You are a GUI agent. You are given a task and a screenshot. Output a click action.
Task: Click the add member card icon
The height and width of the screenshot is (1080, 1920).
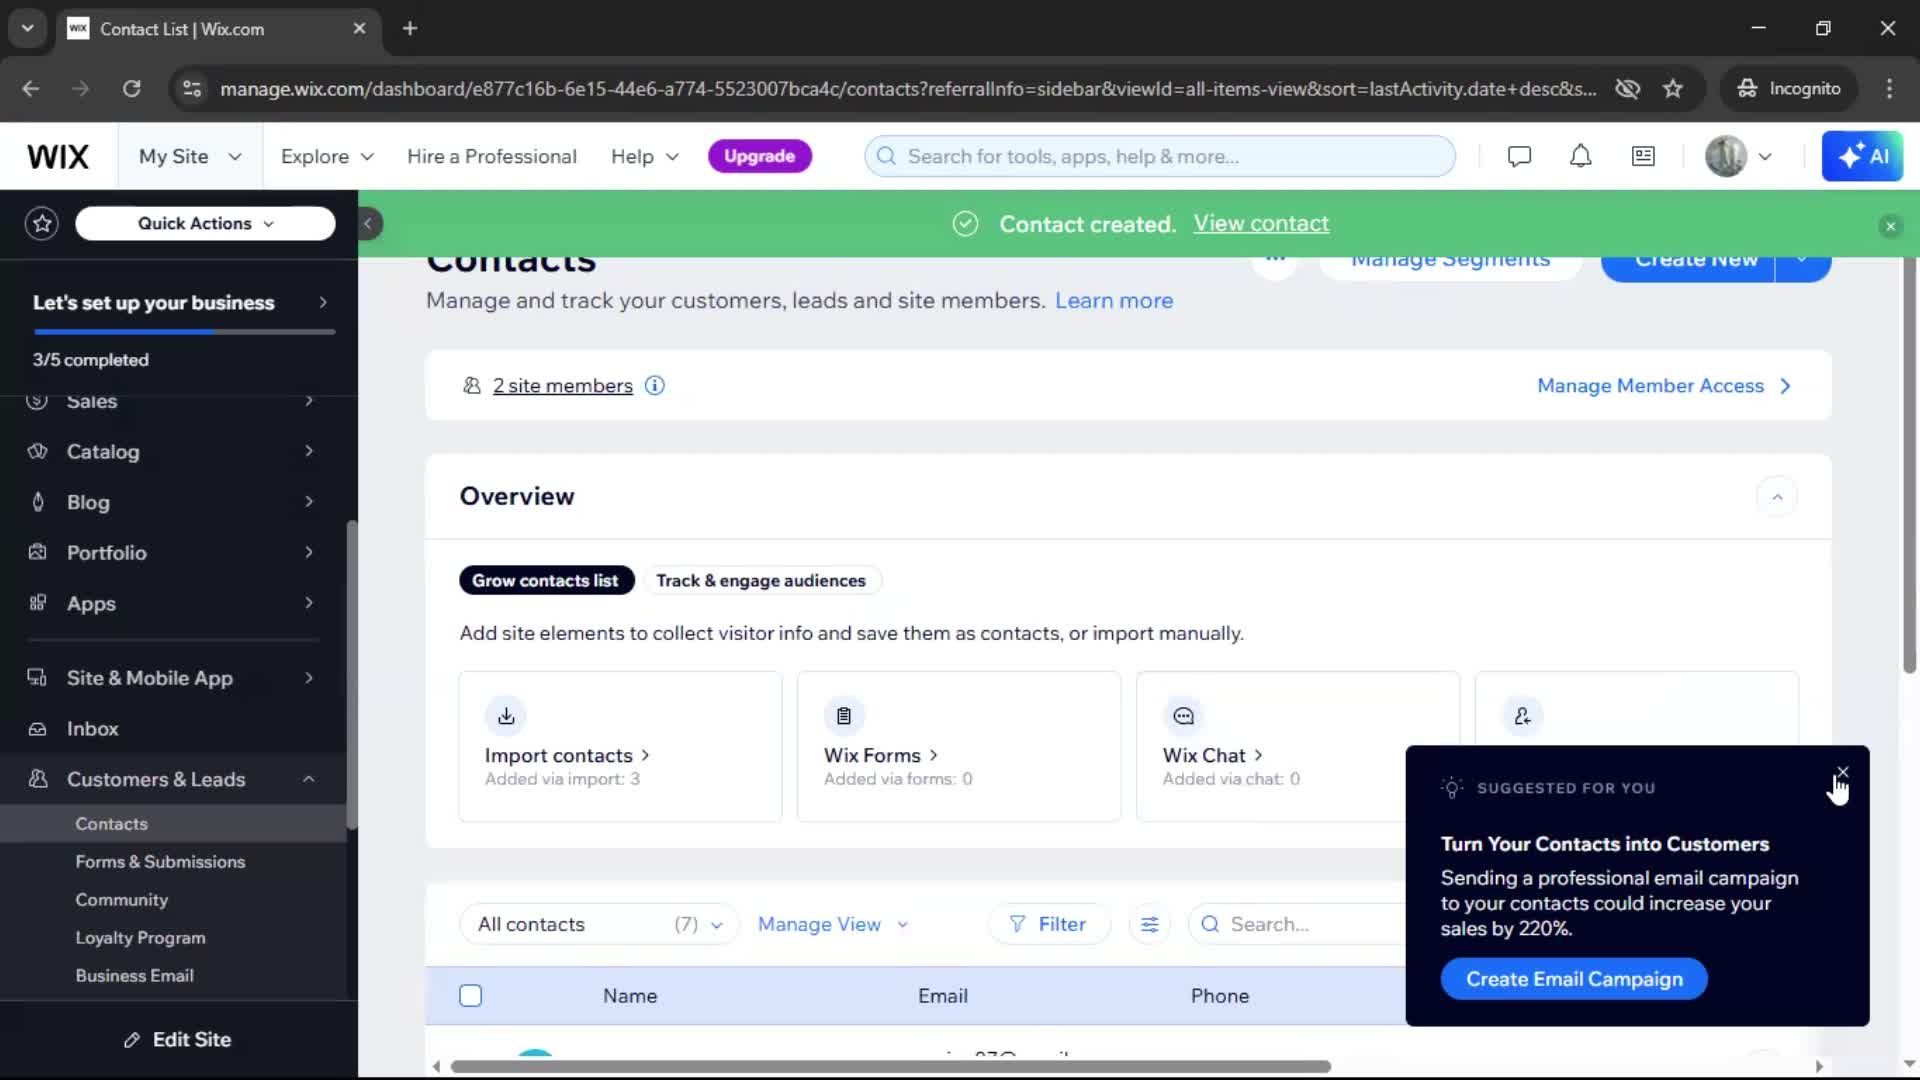(x=1522, y=716)
